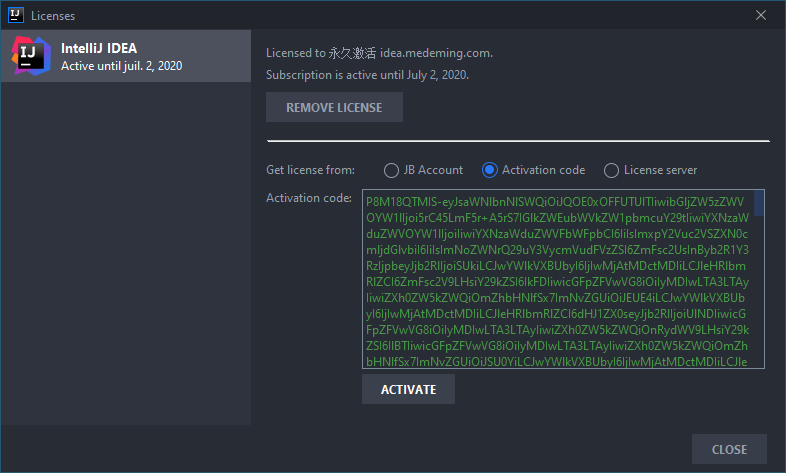Click the Close button at bottom right
Image resolution: width=786 pixels, height=473 pixels.
pos(729,449)
